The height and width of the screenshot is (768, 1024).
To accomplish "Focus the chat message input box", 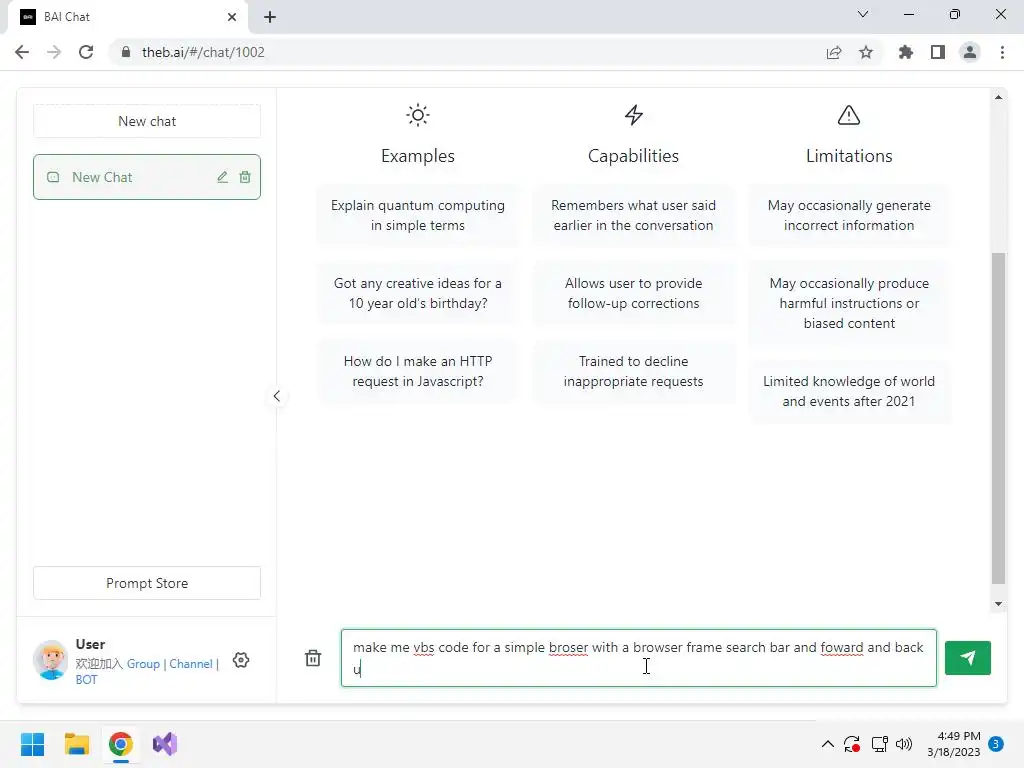I will tap(639, 658).
